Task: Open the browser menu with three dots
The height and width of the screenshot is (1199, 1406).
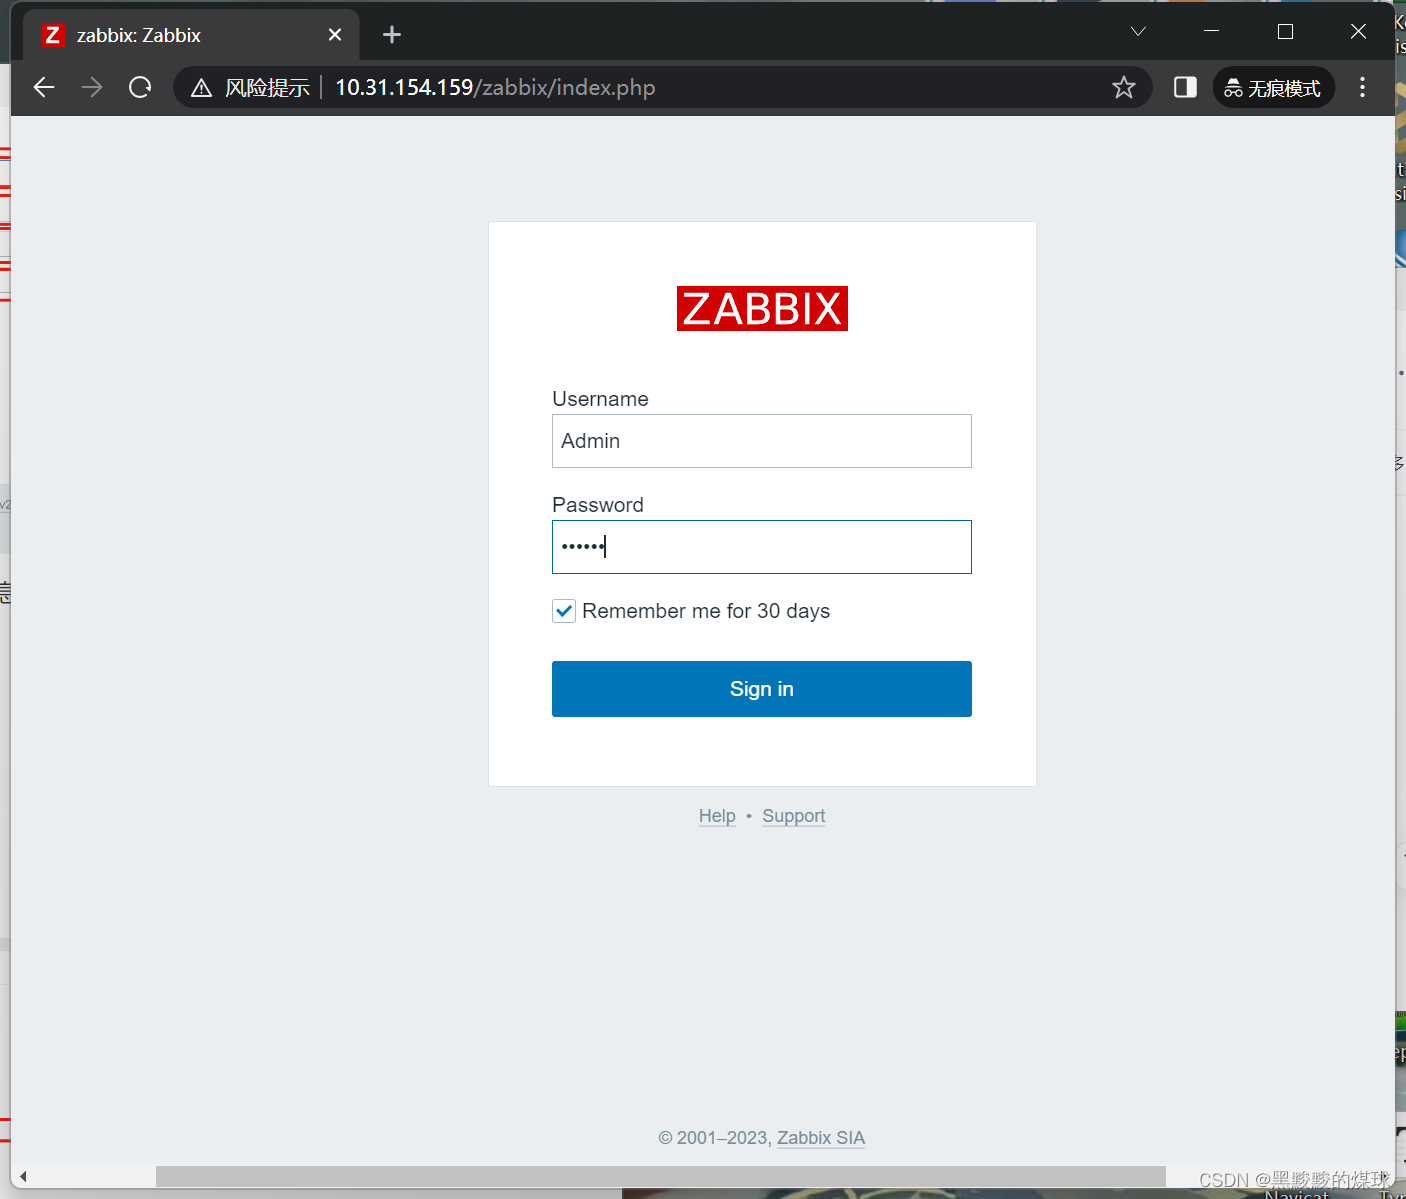Action: tap(1362, 87)
